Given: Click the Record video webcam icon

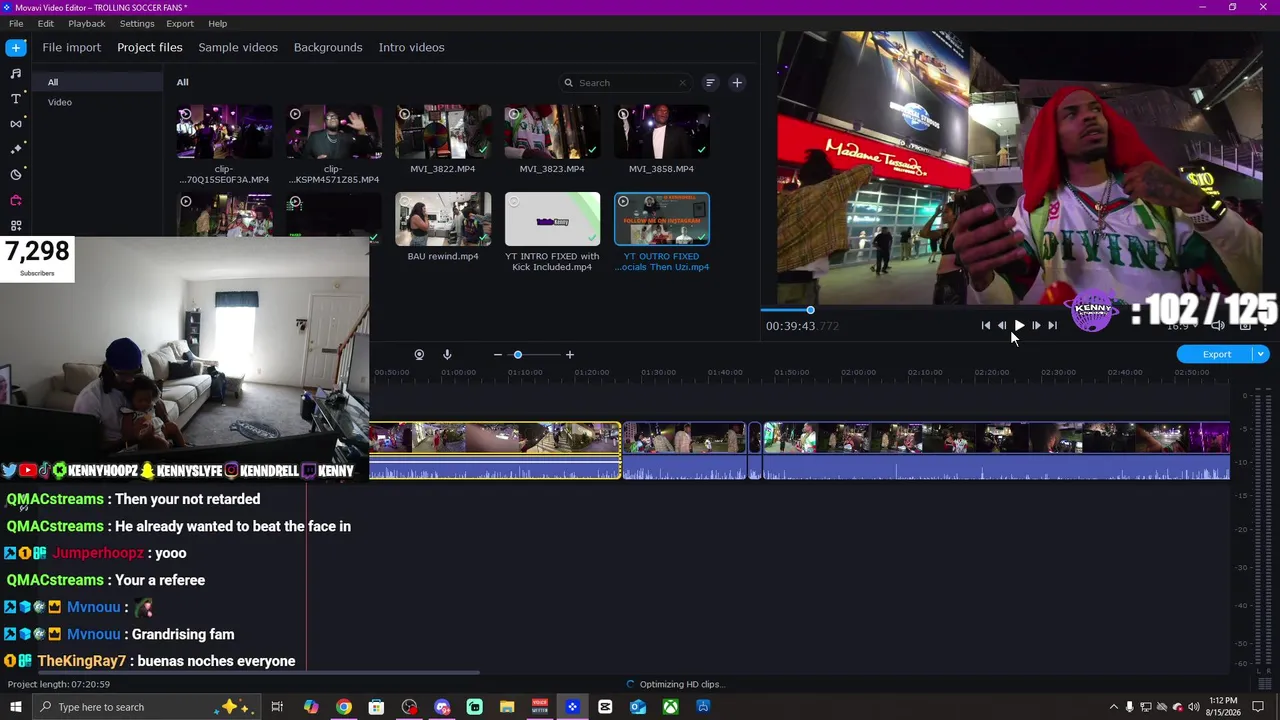Looking at the screenshot, I should [419, 355].
